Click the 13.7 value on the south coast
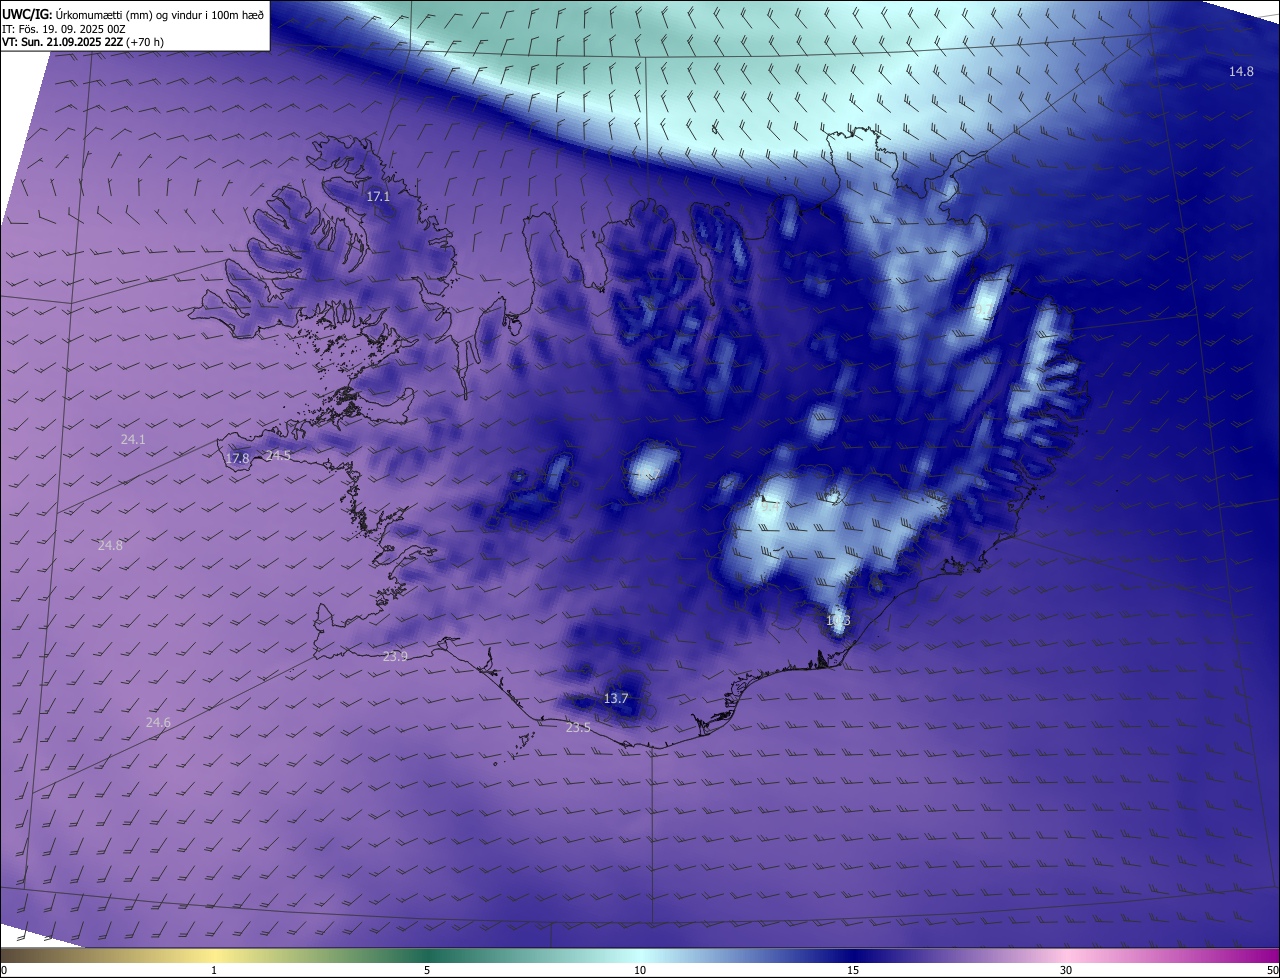 616,699
